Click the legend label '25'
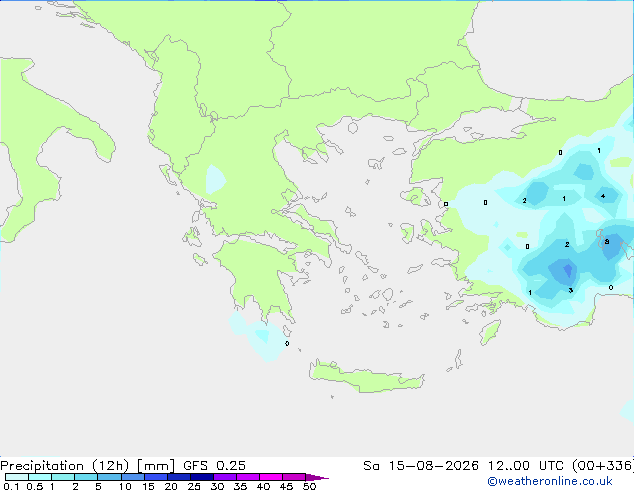This screenshot has width=634, height=490. click(x=194, y=486)
